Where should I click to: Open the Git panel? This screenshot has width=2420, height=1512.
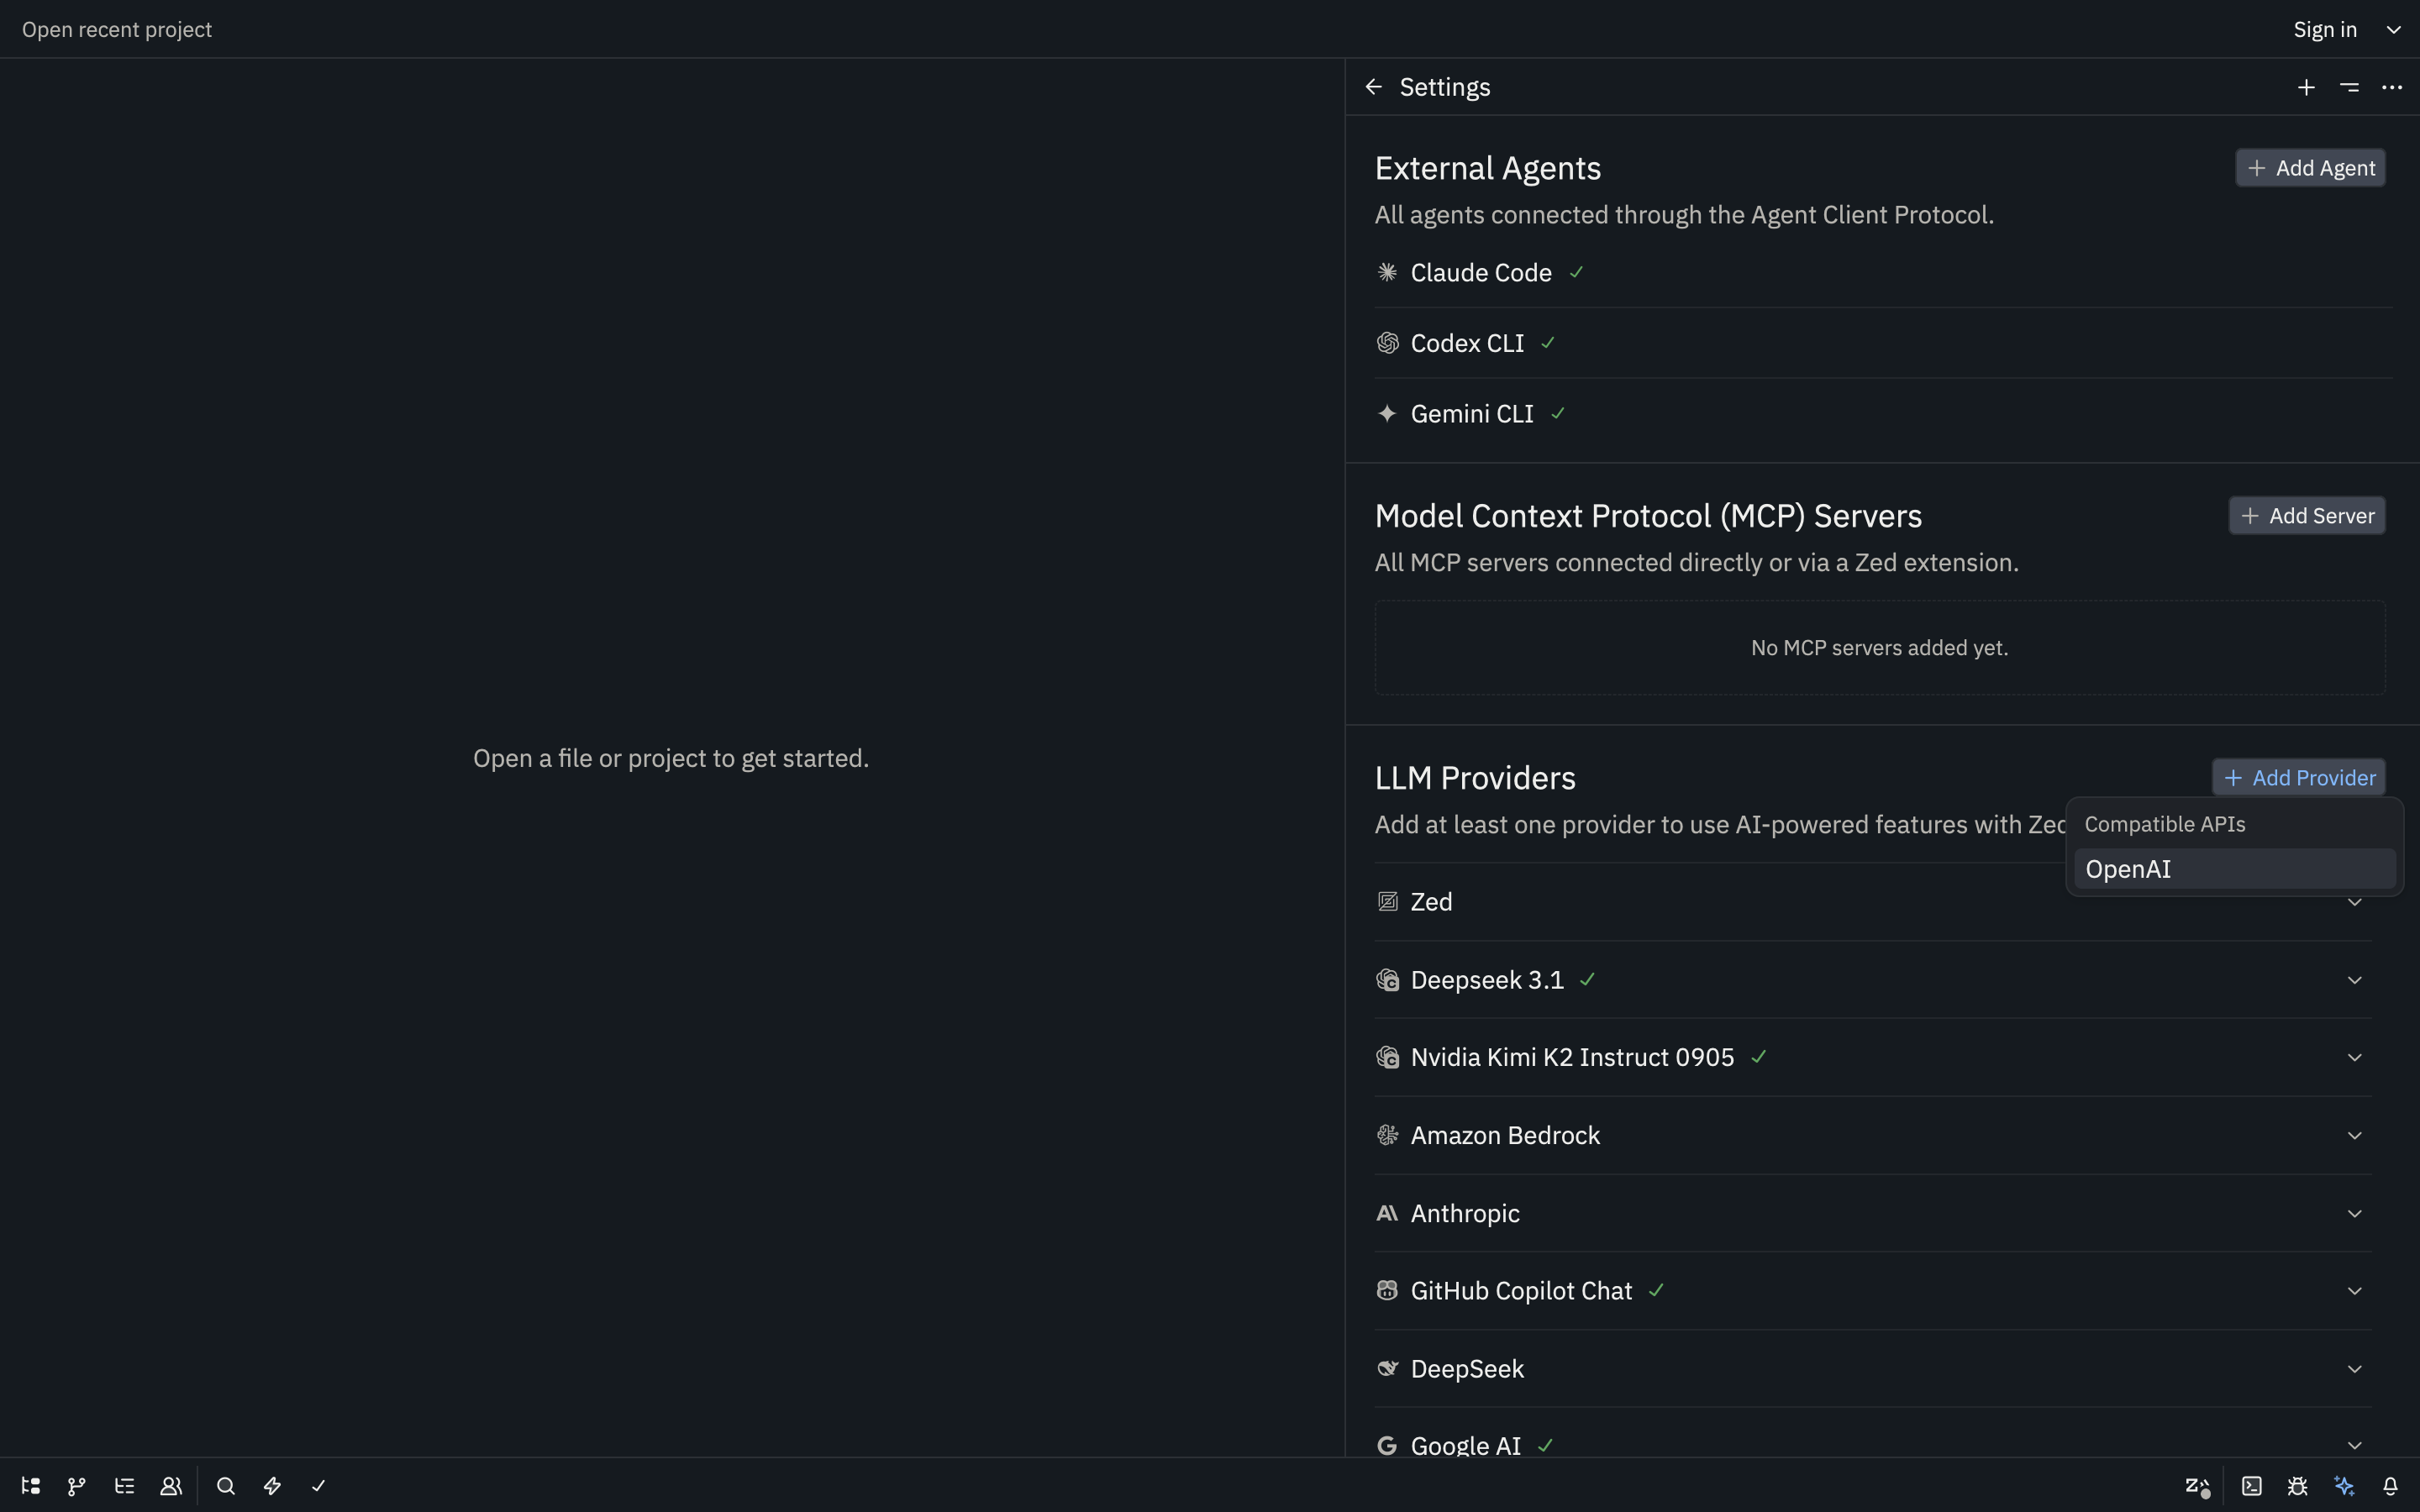(x=76, y=1486)
